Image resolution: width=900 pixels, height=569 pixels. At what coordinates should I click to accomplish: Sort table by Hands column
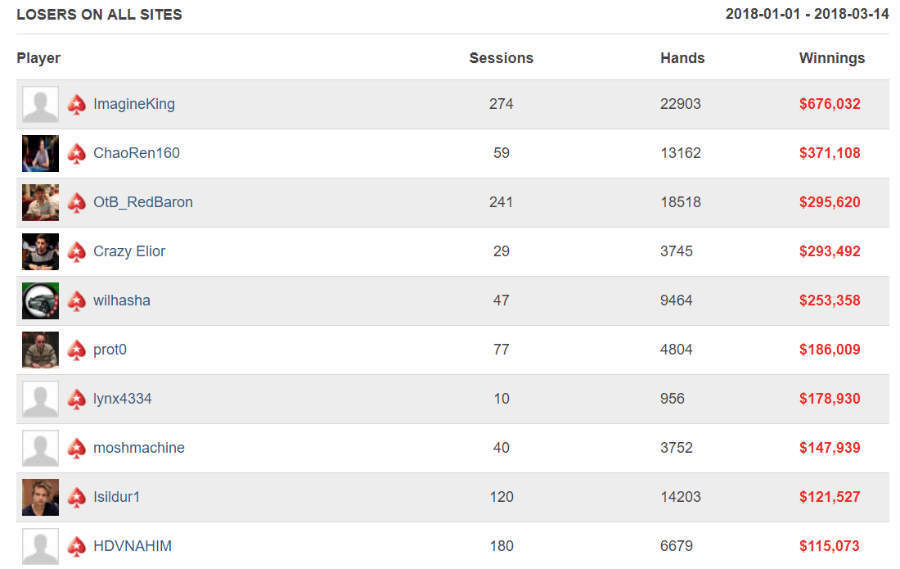682,58
